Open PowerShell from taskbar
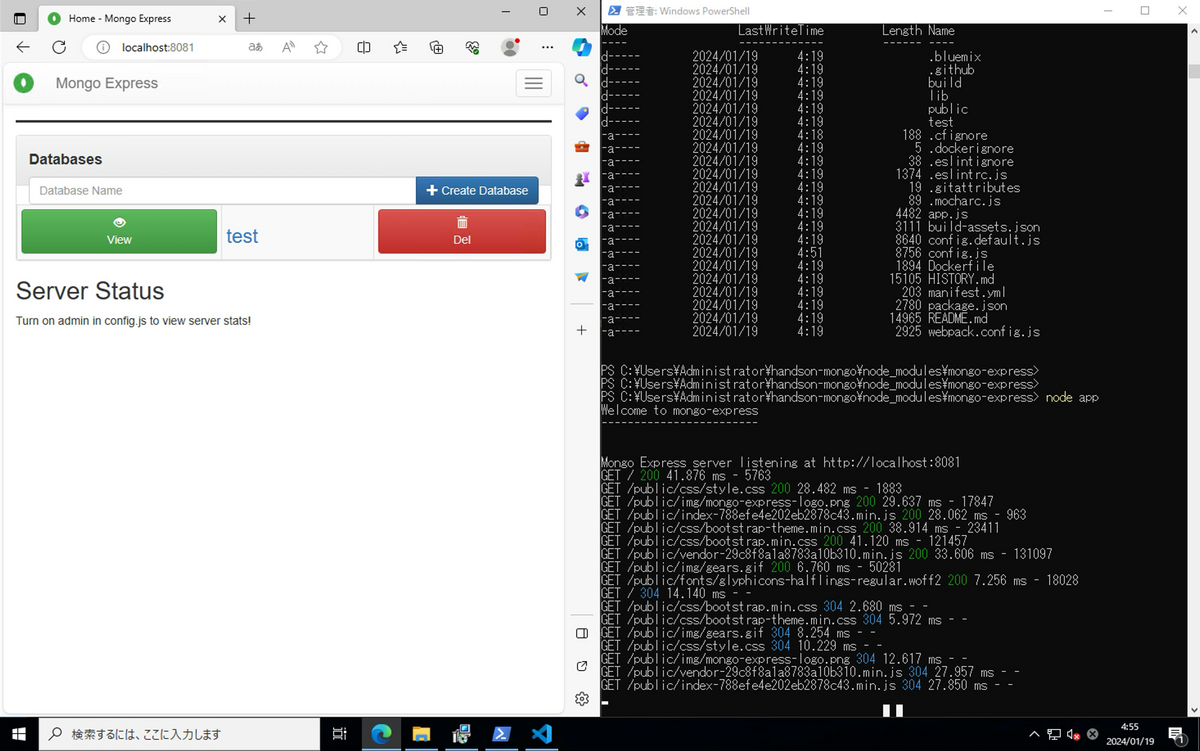Image resolution: width=1200 pixels, height=751 pixels. tap(502, 734)
